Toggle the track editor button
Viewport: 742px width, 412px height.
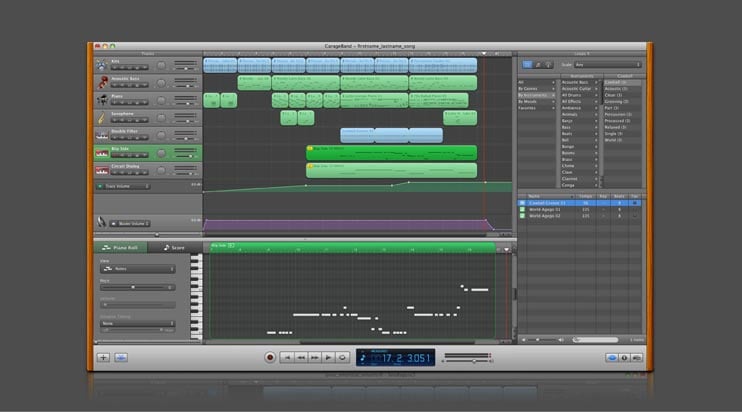(121, 358)
